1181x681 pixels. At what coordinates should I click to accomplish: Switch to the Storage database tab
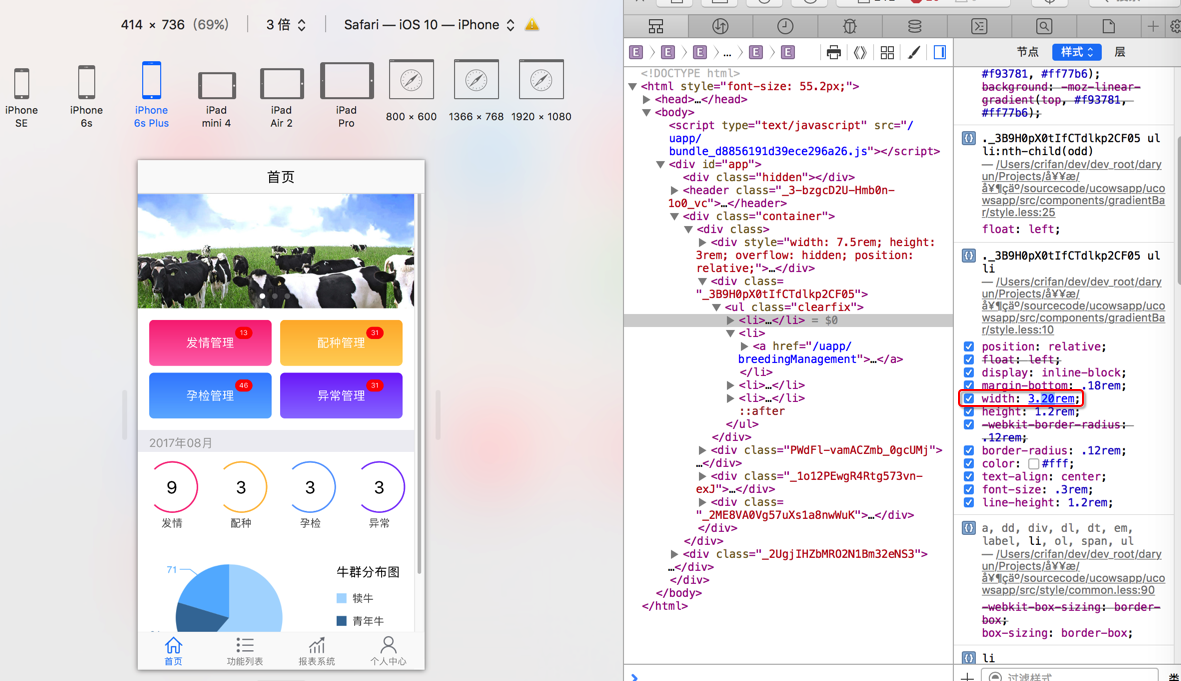914,26
